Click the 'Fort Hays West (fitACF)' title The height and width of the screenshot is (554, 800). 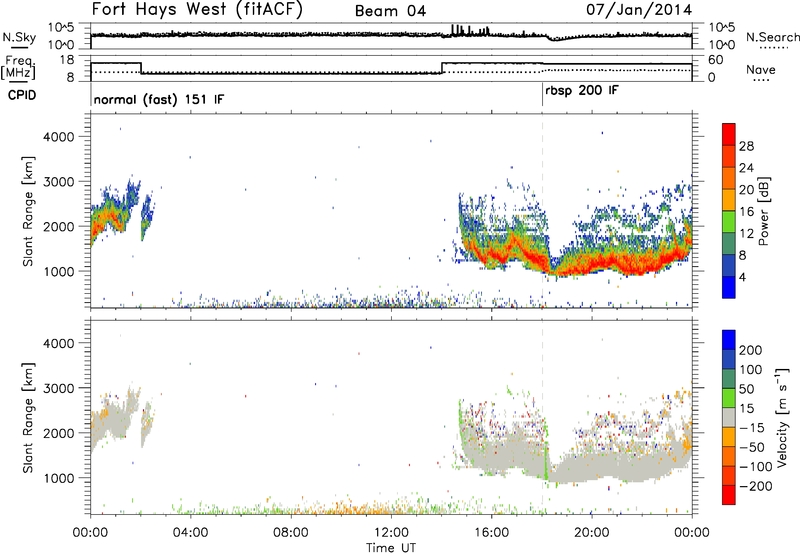tap(197, 9)
